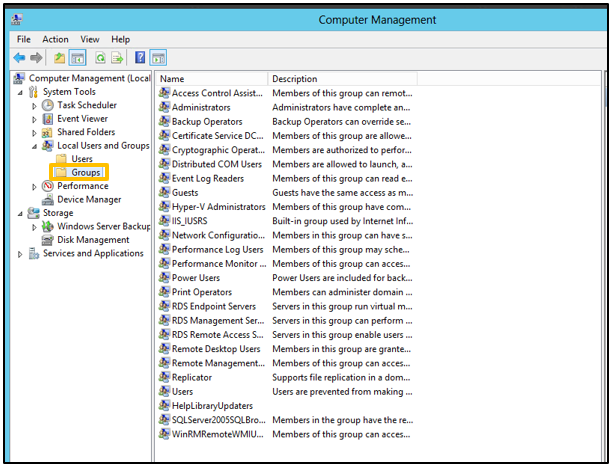Collapse the System Tools node
The height and width of the screenshot is (467, 612).
pos(20,92)
